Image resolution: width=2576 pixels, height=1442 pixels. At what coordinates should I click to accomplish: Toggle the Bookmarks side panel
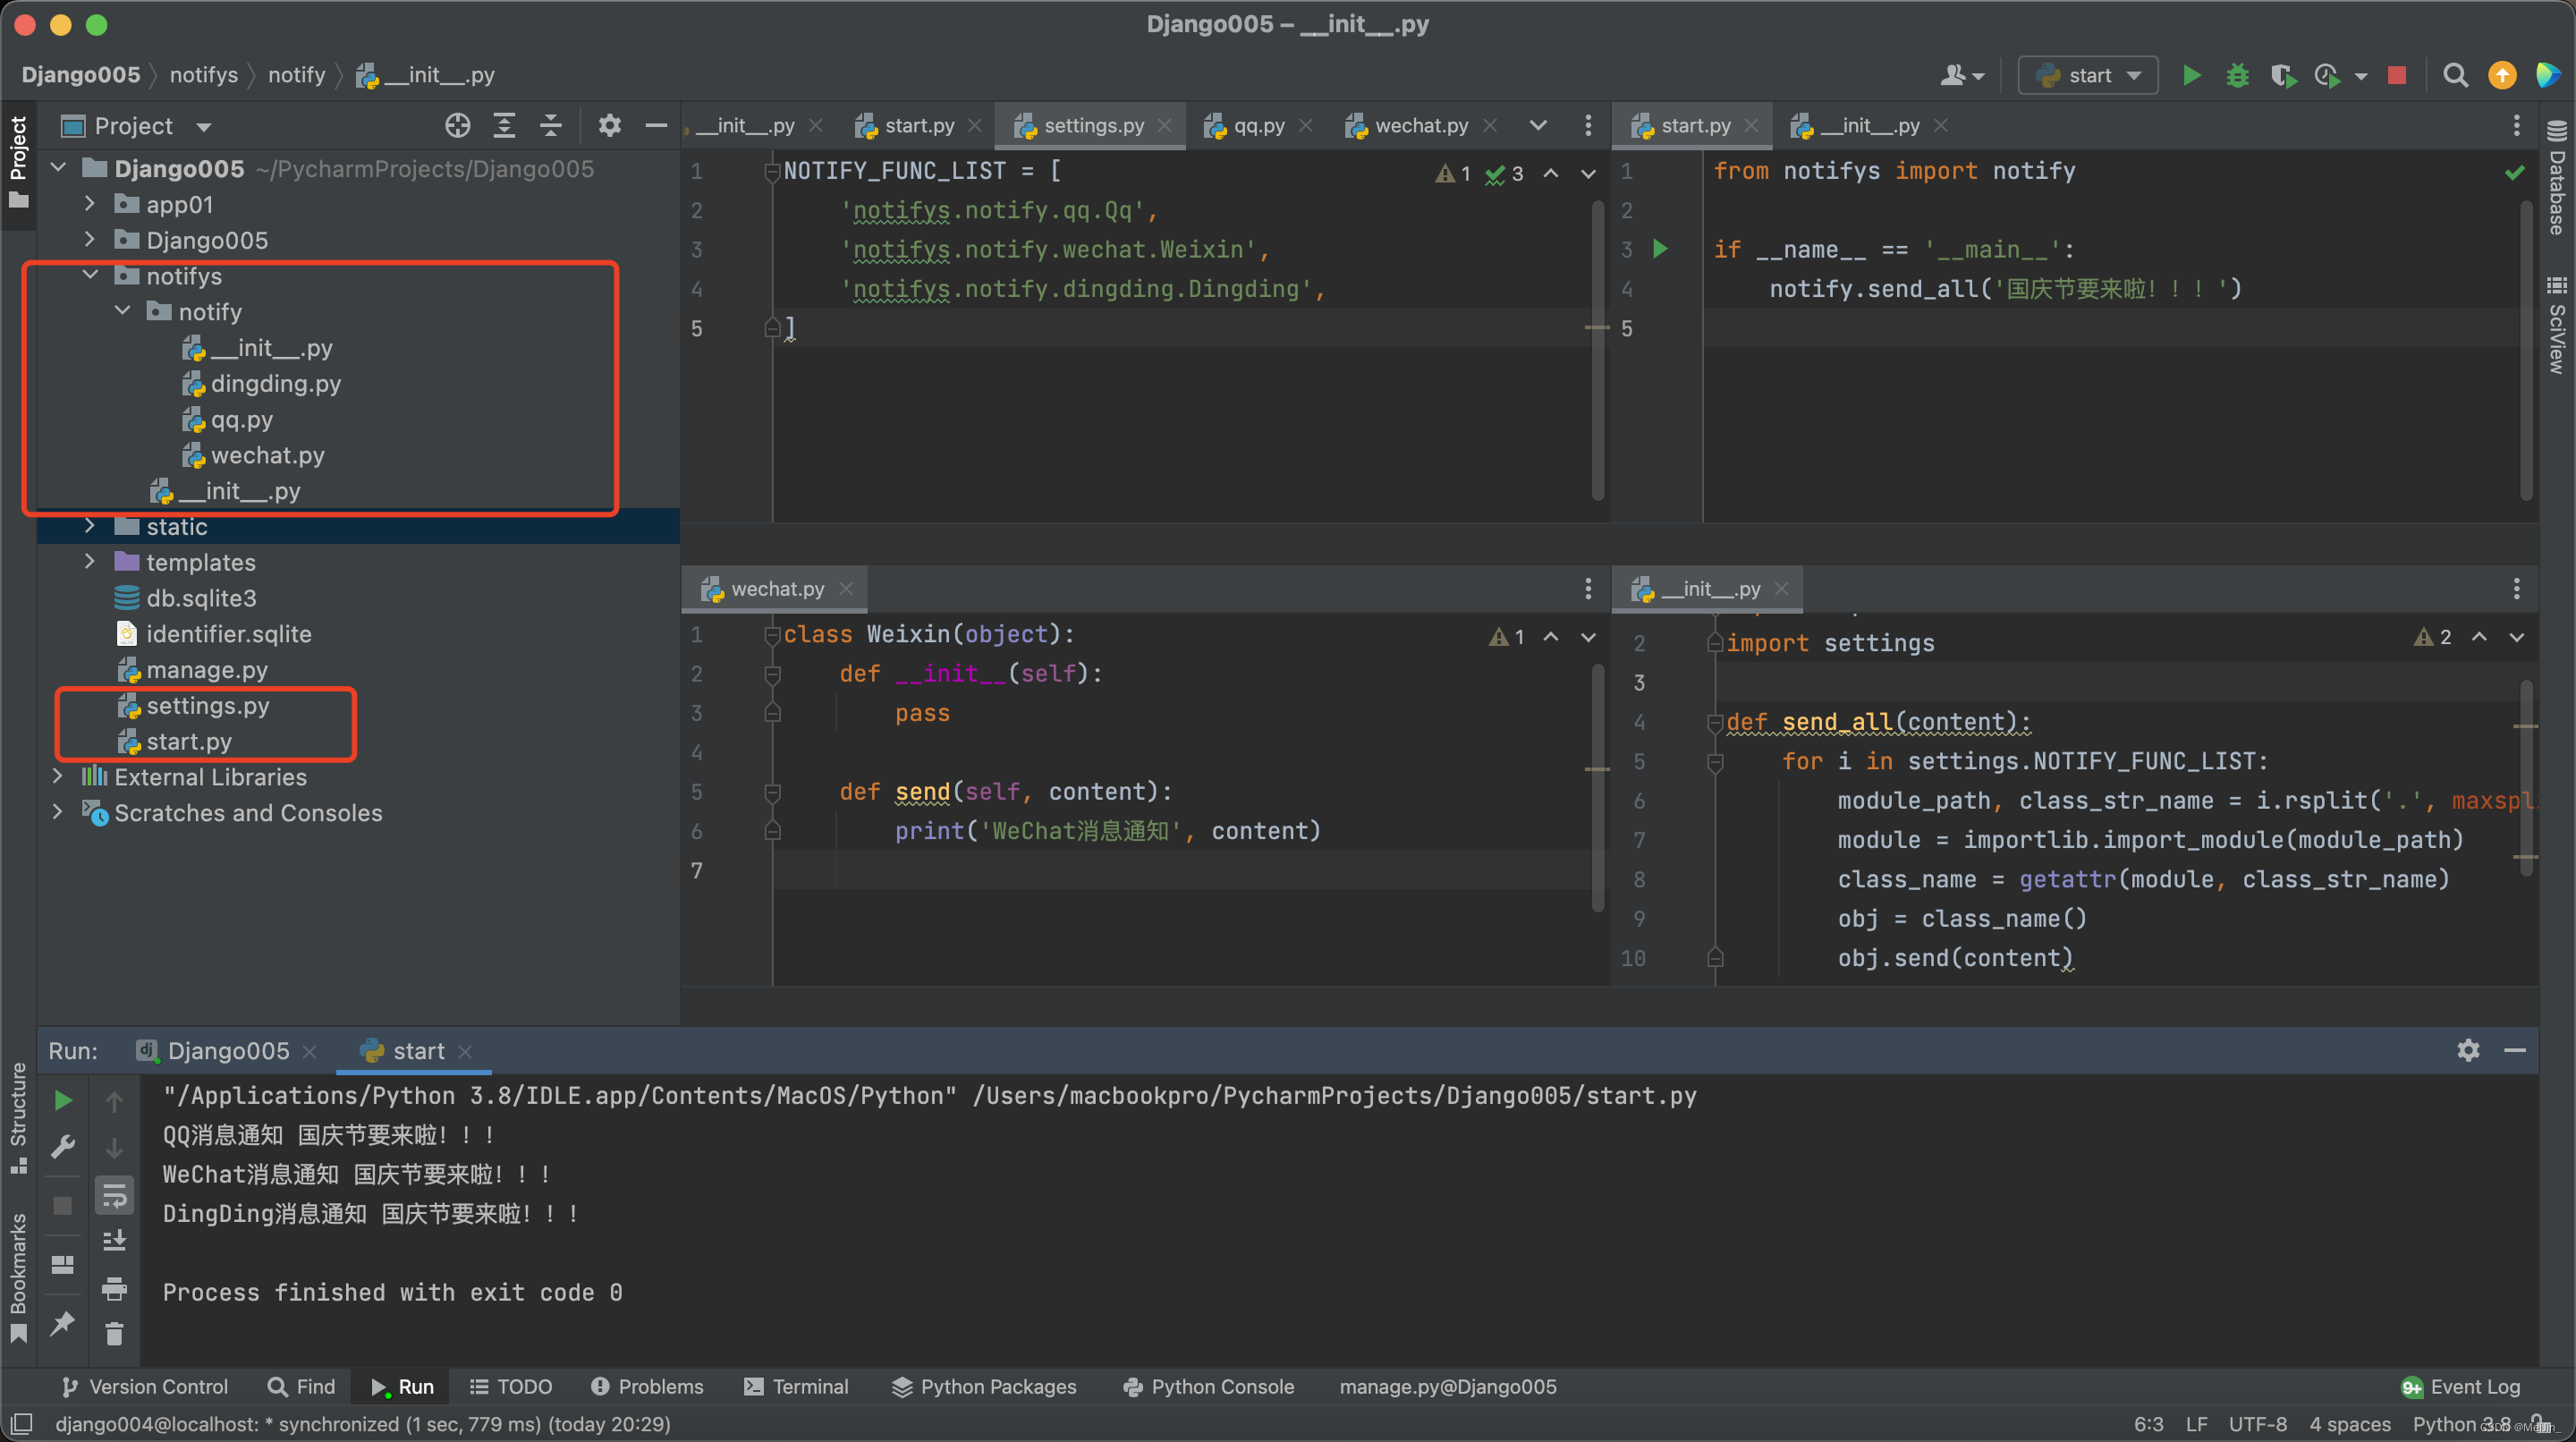(x=18, y=1277)
